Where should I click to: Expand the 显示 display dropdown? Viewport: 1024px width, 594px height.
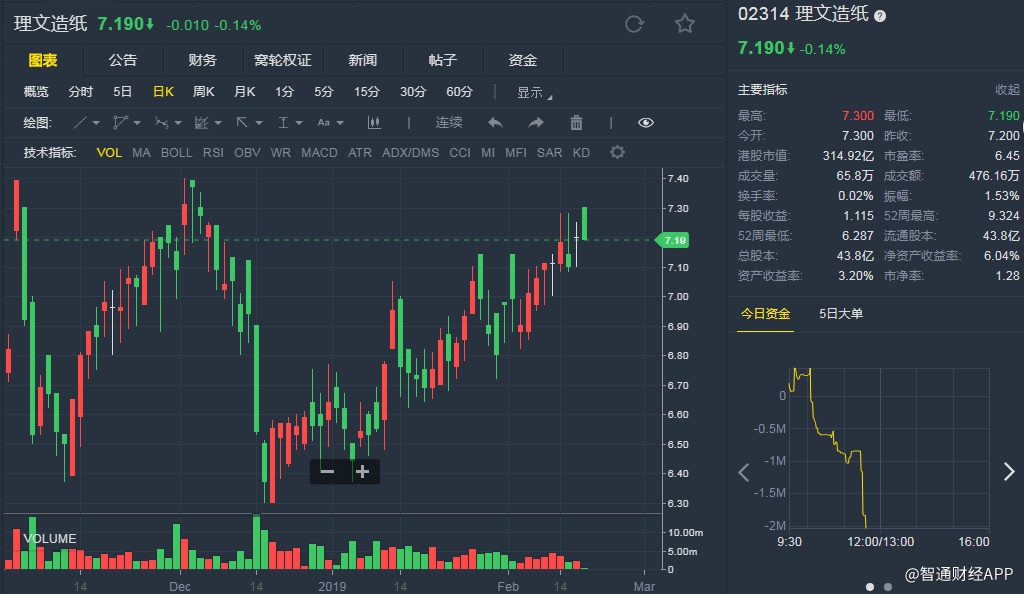tap(534, 92)
